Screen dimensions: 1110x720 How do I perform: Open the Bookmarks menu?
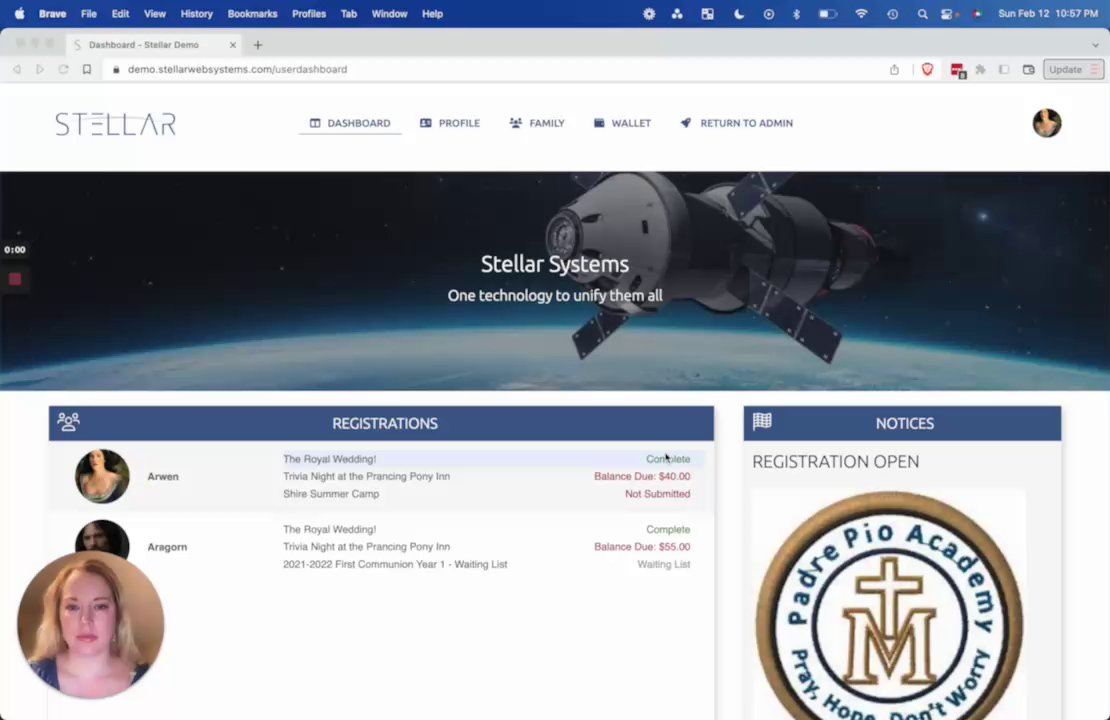[x=252, y=13]
